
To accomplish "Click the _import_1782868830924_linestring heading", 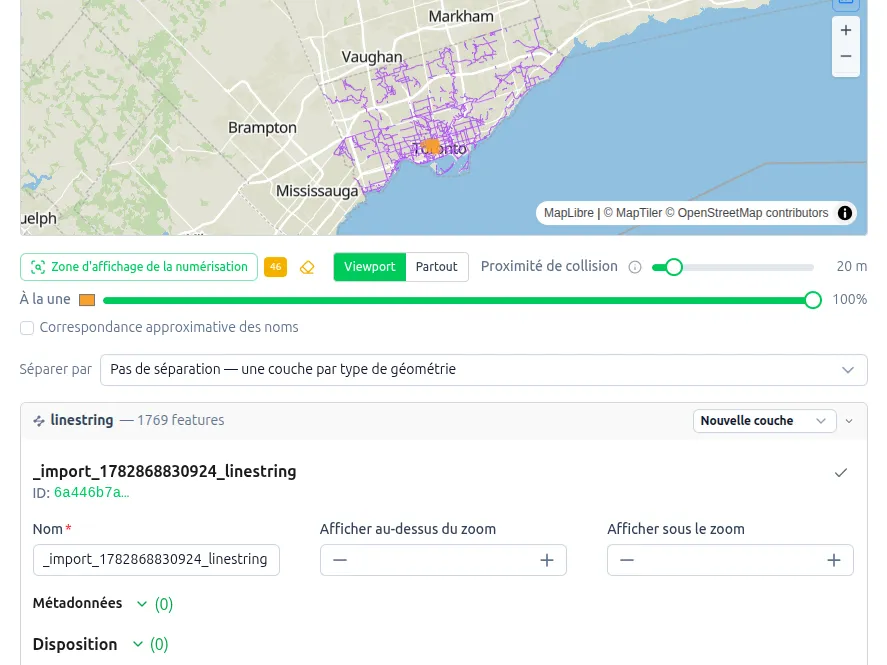I will pyautogui.click(x=165, y=472).
